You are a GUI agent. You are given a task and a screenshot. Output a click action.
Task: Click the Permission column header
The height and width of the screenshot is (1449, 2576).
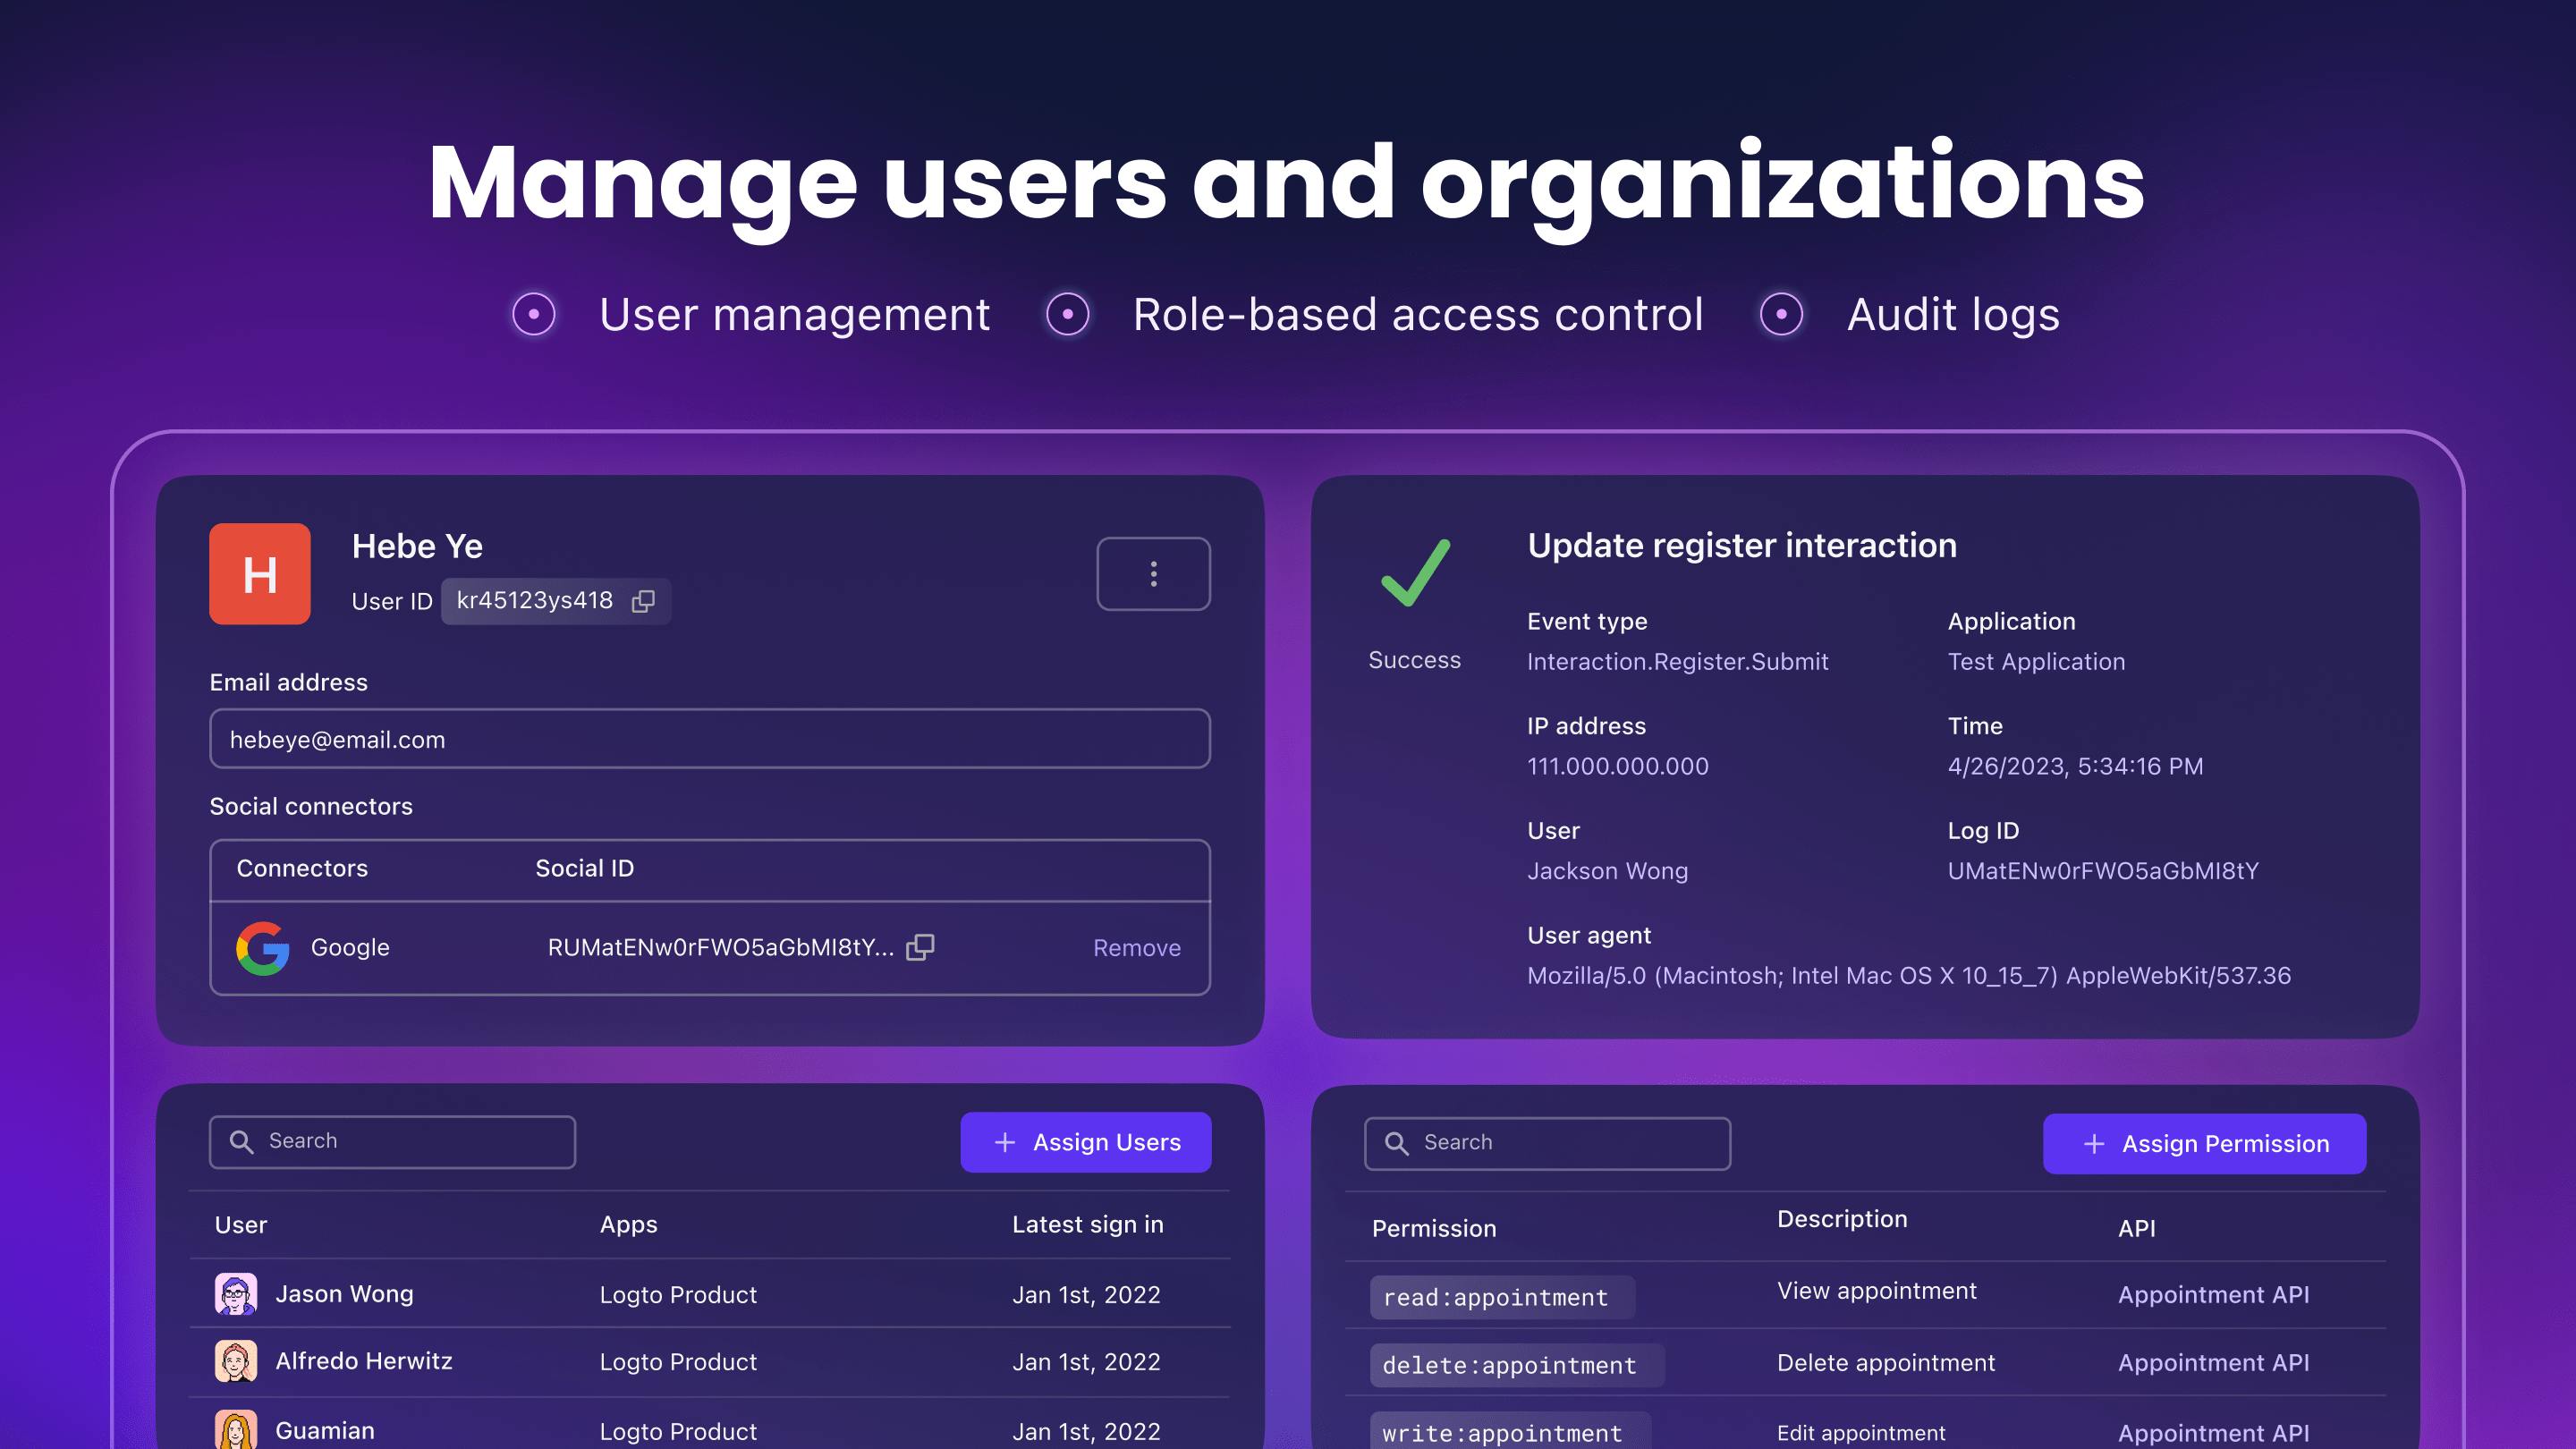1434,1229
